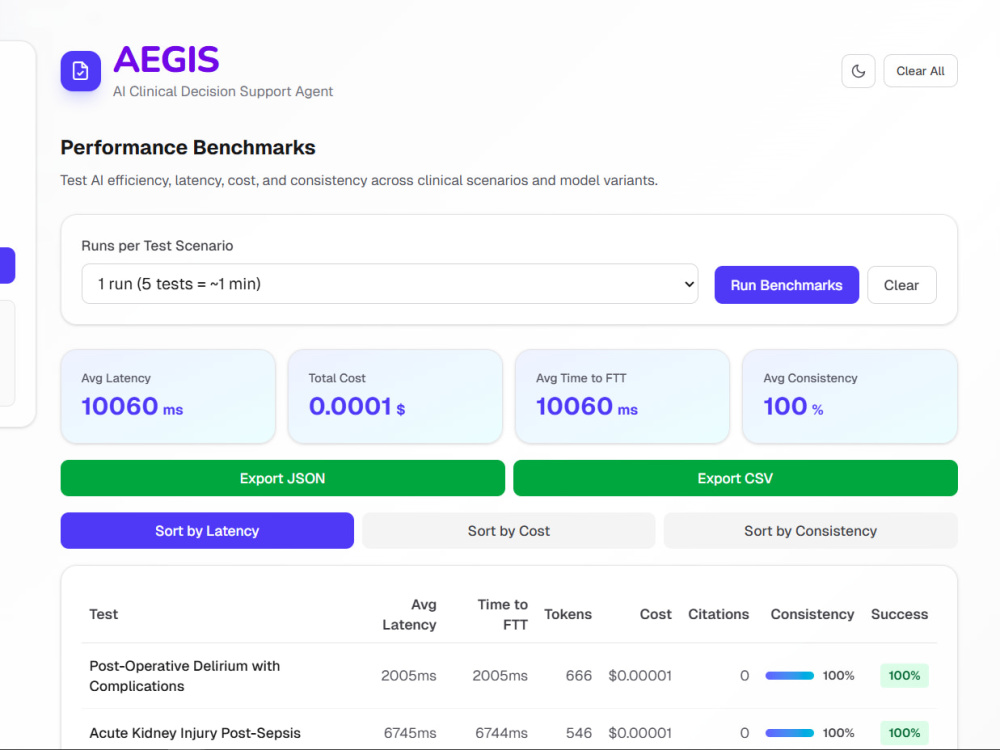Switch to Sort by Latency tab

click(x=207, y=531)
